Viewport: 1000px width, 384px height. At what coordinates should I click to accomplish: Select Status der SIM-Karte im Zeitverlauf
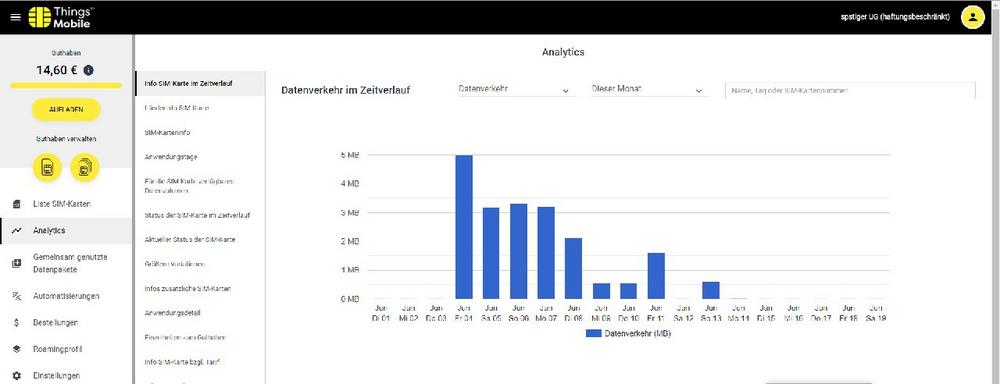click(197, 216)
